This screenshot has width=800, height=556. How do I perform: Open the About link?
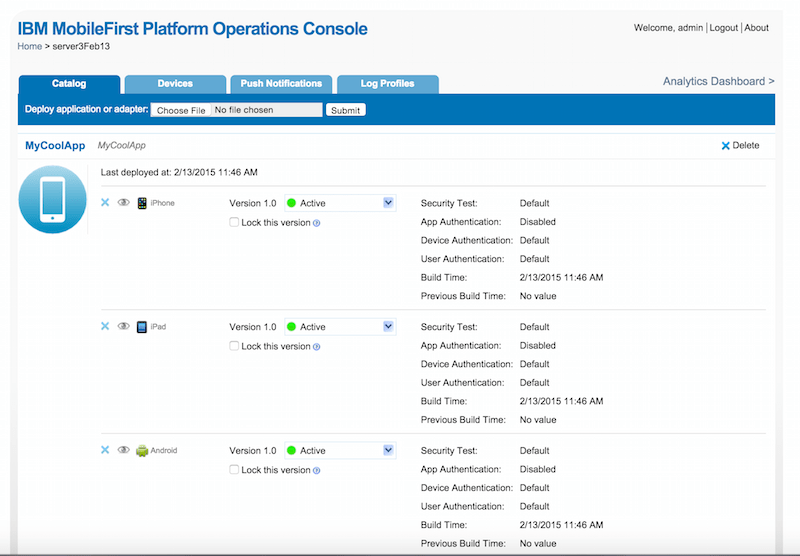[x=756, y=28]
